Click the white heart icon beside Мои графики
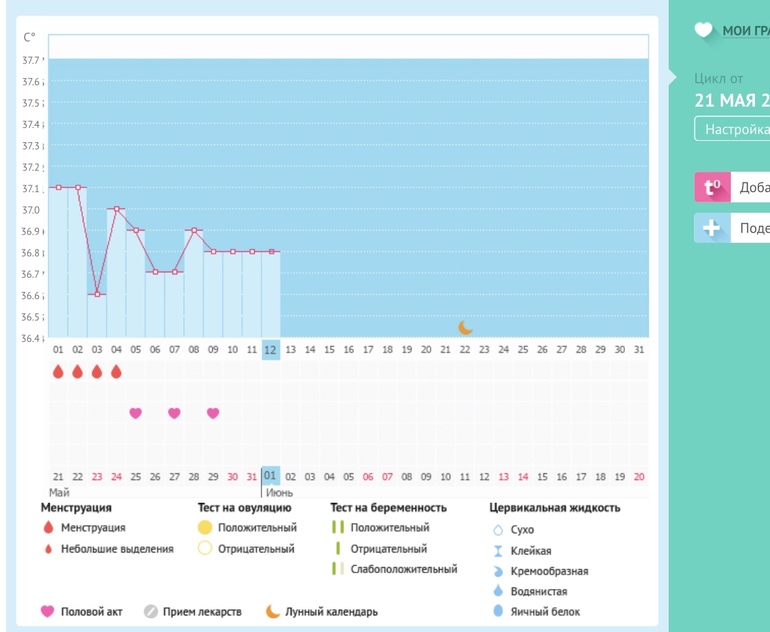The image size is (770, 632). [x=704, y=30]
